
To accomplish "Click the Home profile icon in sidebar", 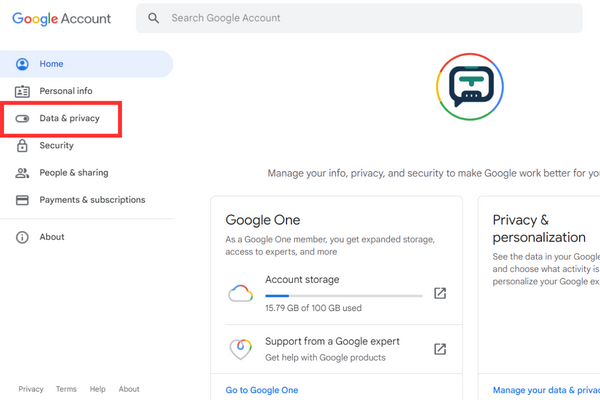I will pyautogui.click(x=22, y=64).
